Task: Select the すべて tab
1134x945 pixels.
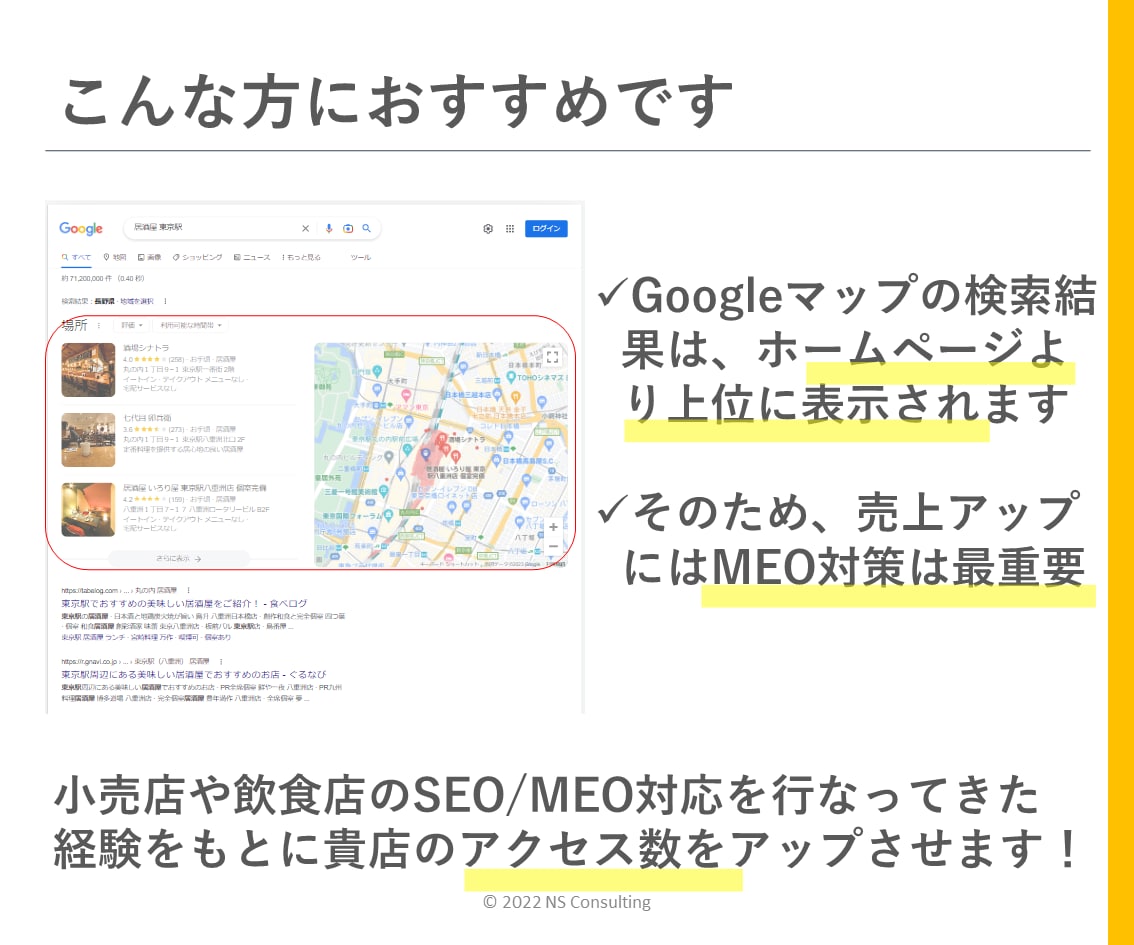Action: point(77,257)
